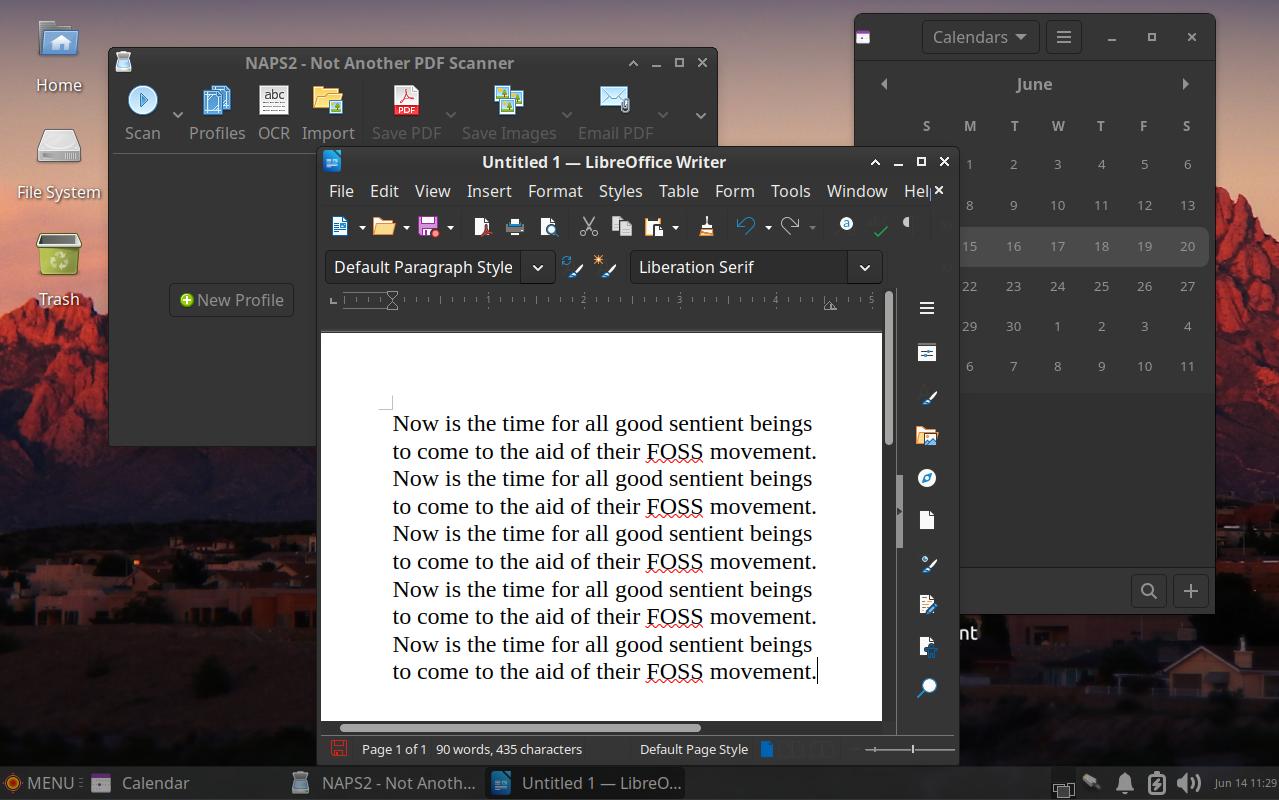The width and height of the screenshot is (1279, 800).
Task: Expand the Liberation Serif font dropdown arrow
Action: pos(865,267)
